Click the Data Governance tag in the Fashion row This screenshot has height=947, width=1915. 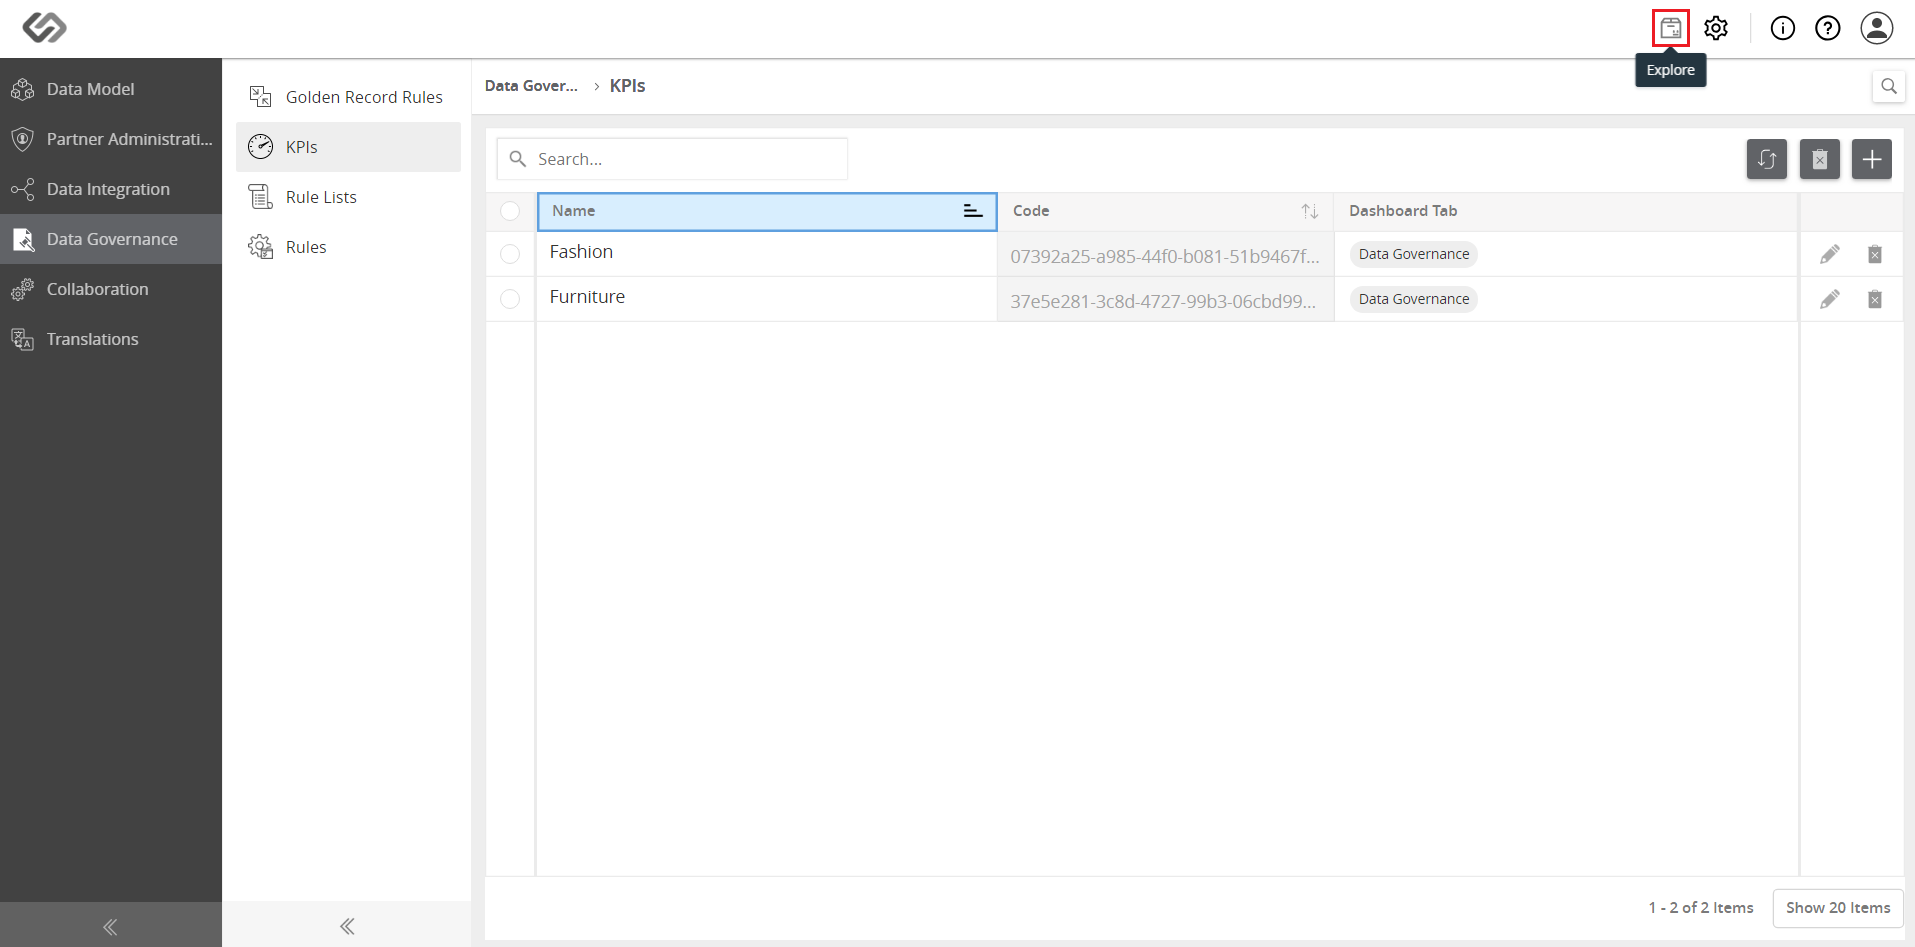pyautogui.click(x=1413, y=254)
